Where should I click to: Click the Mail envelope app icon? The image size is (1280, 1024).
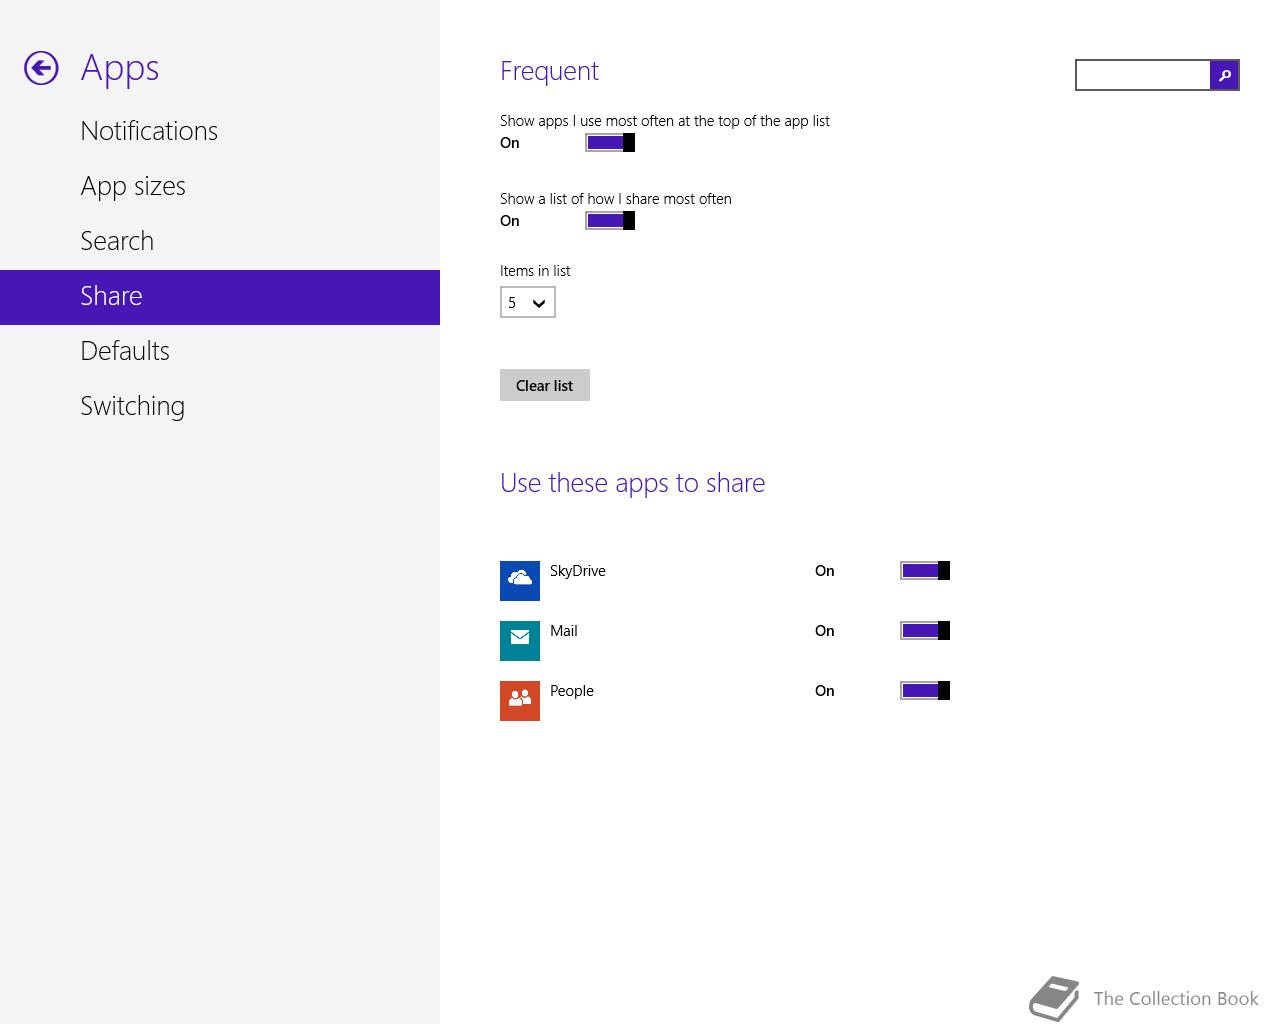click(x=520, y=641)
